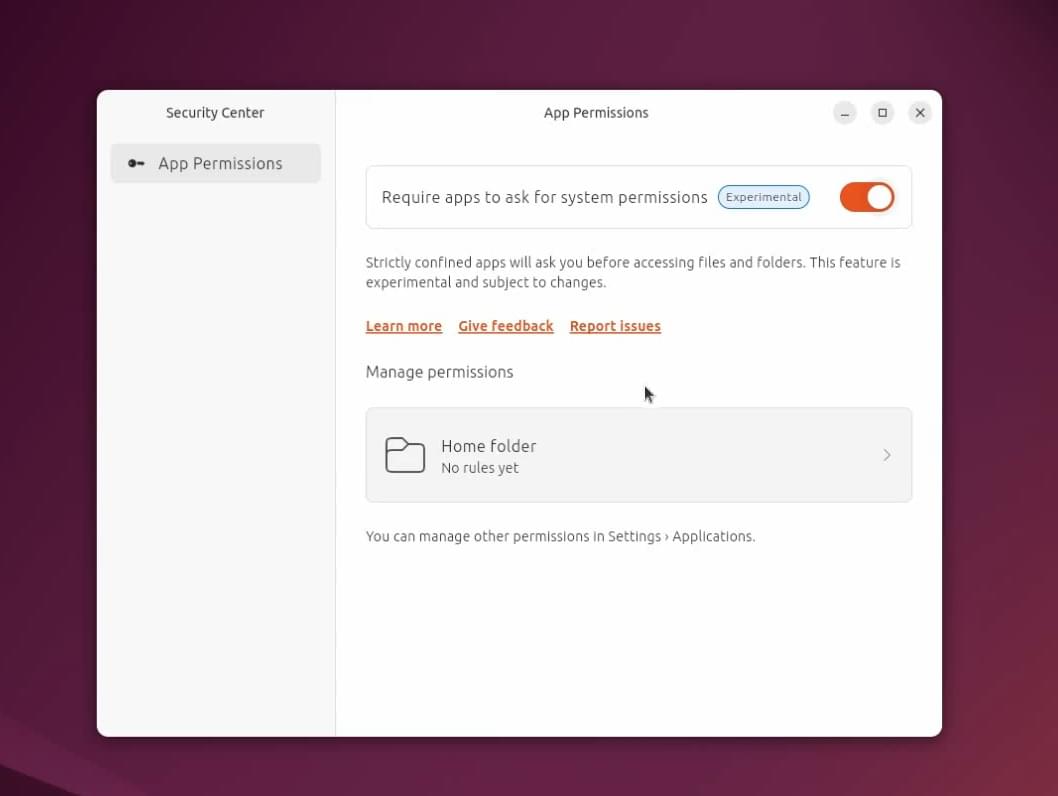Toggle the system permissions requirement switch
Image resolution: width=1058 pixels, height=796 pixels.
tap(866, 197)
